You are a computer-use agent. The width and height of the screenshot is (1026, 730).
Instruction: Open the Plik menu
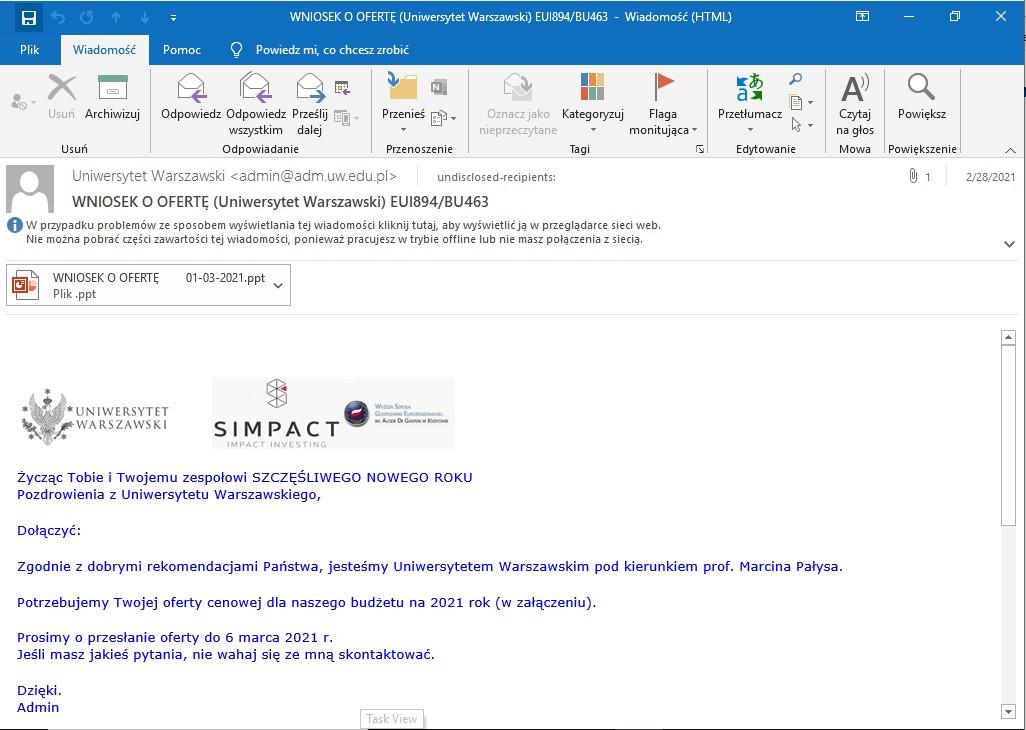30,50
